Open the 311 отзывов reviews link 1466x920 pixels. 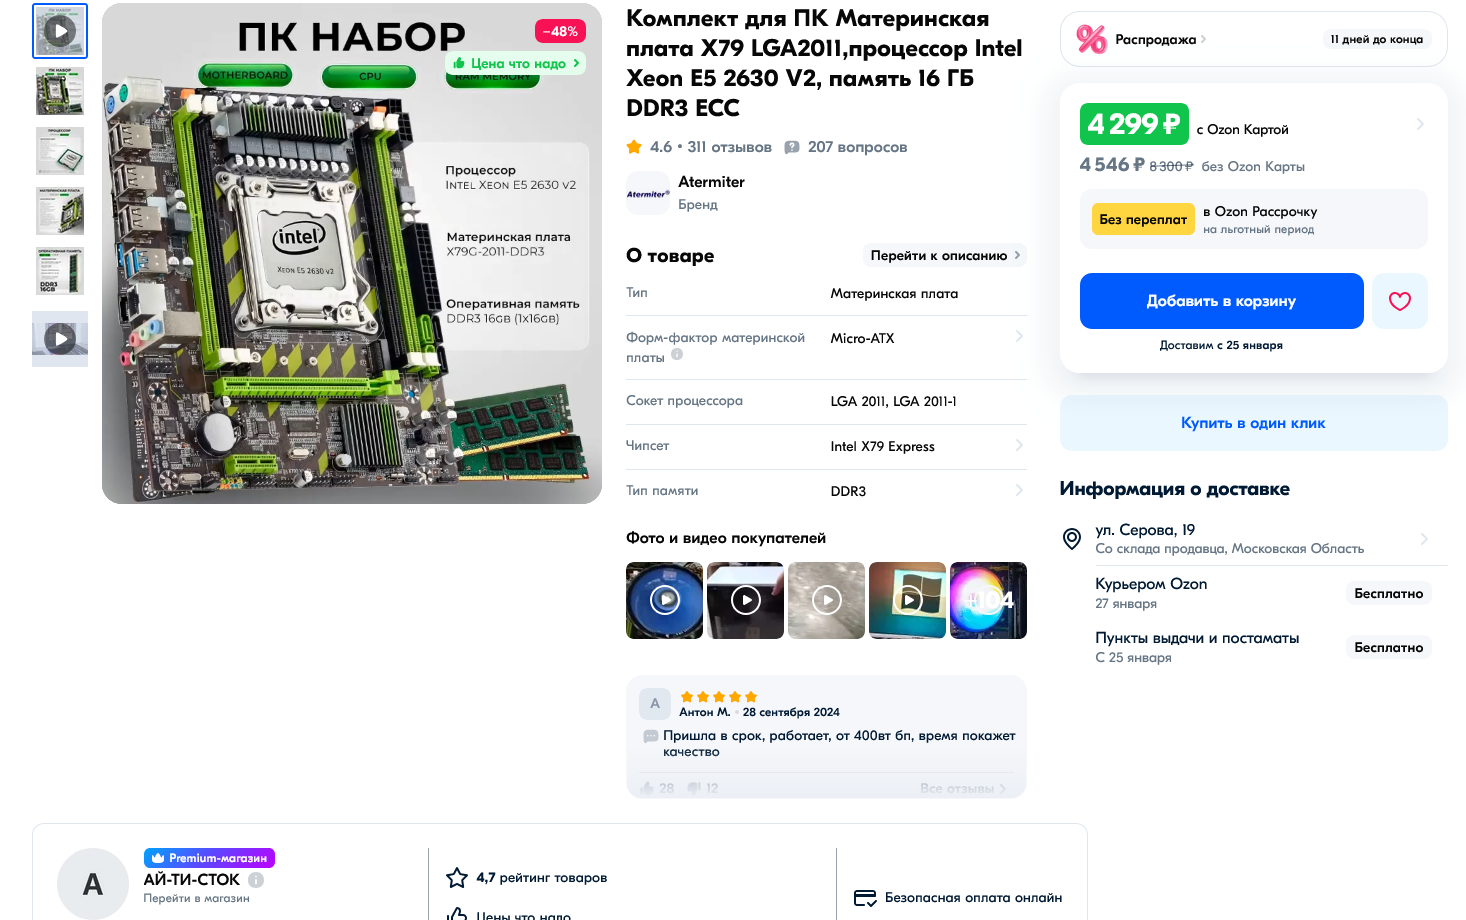729,147
